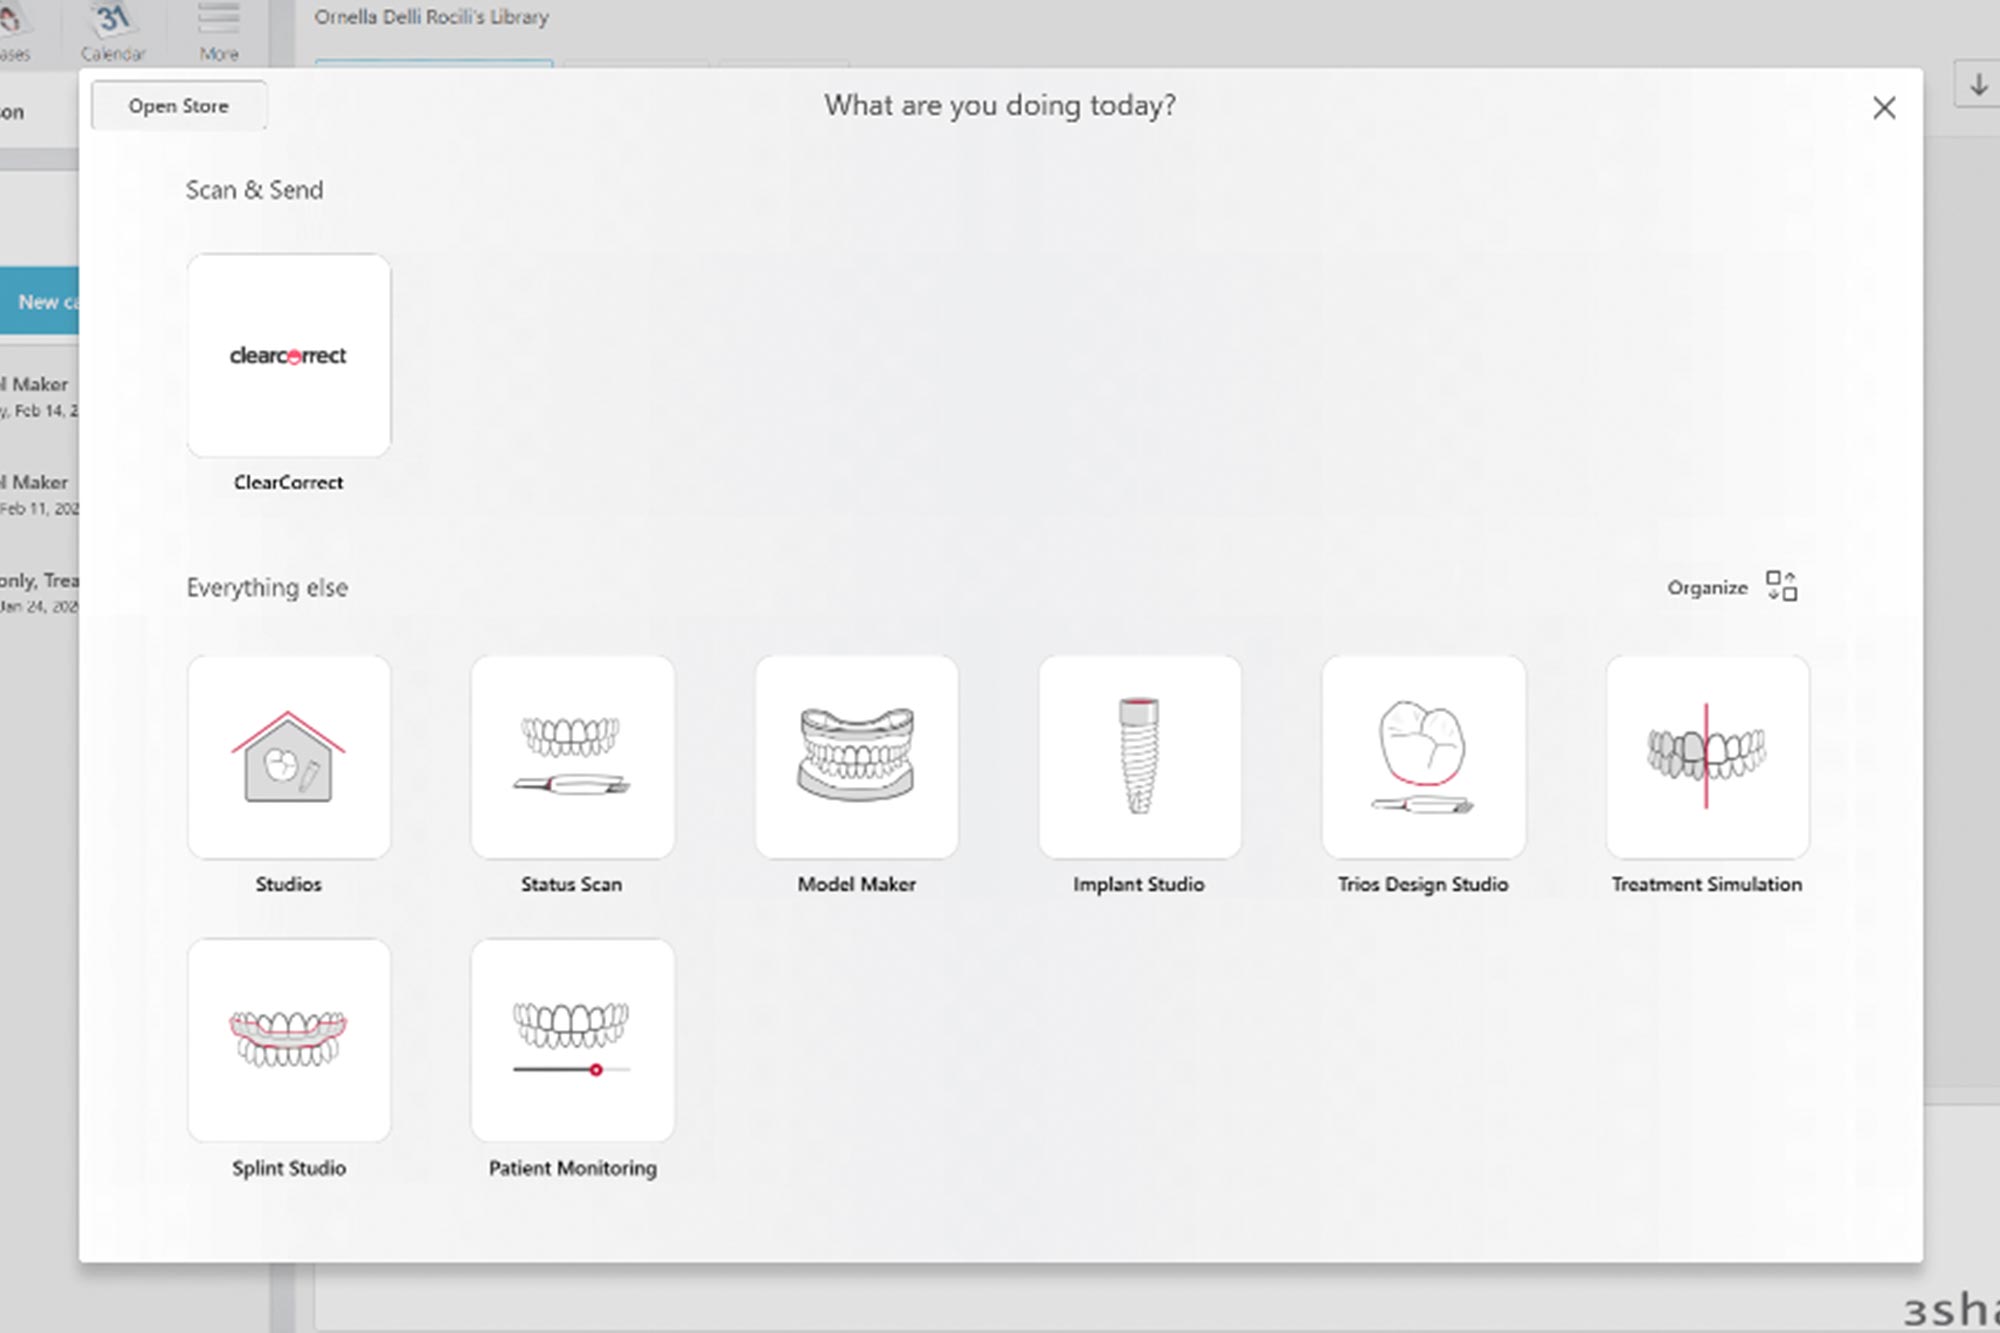Click the 'Status Scan' label text
The width and height of the screenshot is (2000, 1333).
(572, 884)
